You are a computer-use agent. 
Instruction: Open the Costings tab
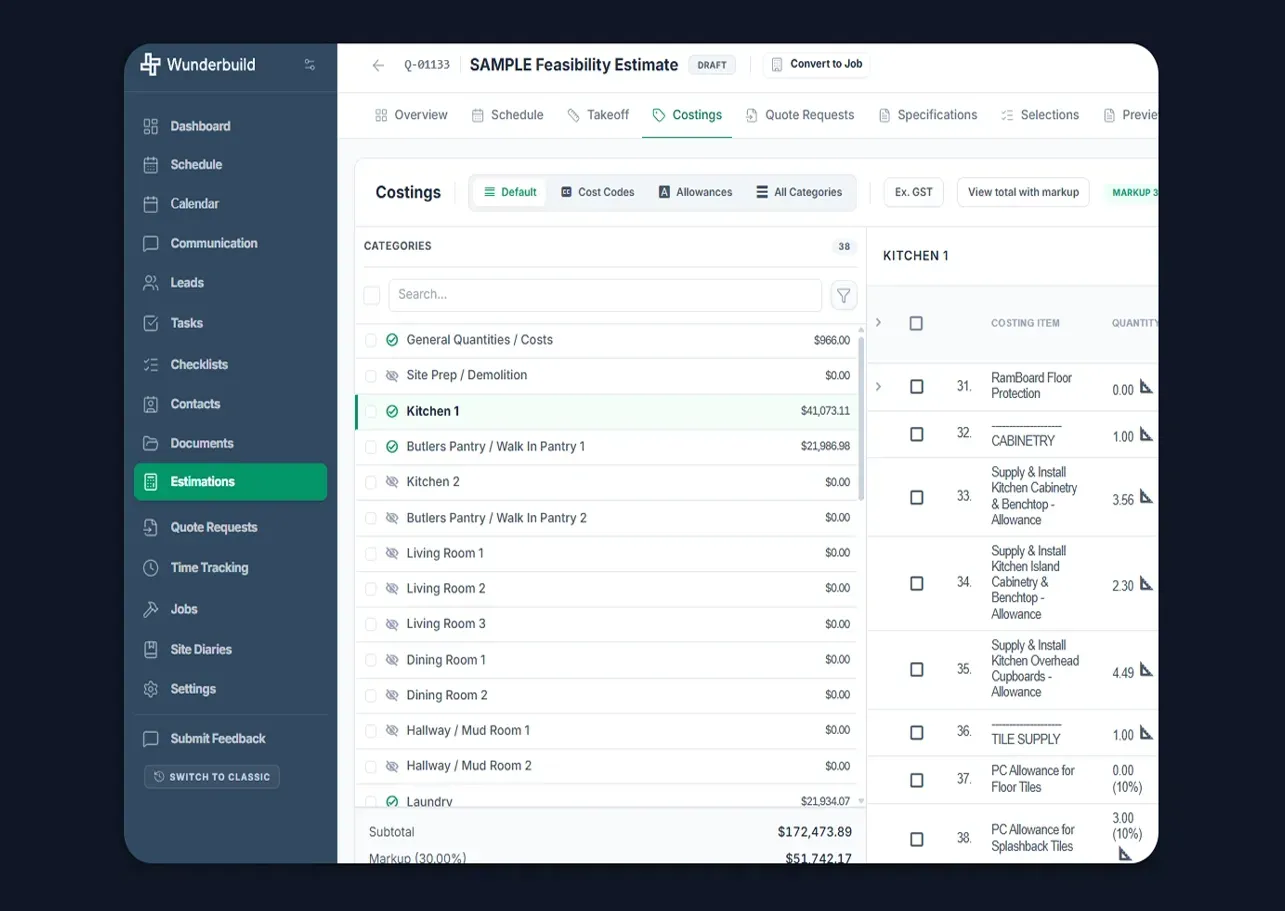point(687,115)
